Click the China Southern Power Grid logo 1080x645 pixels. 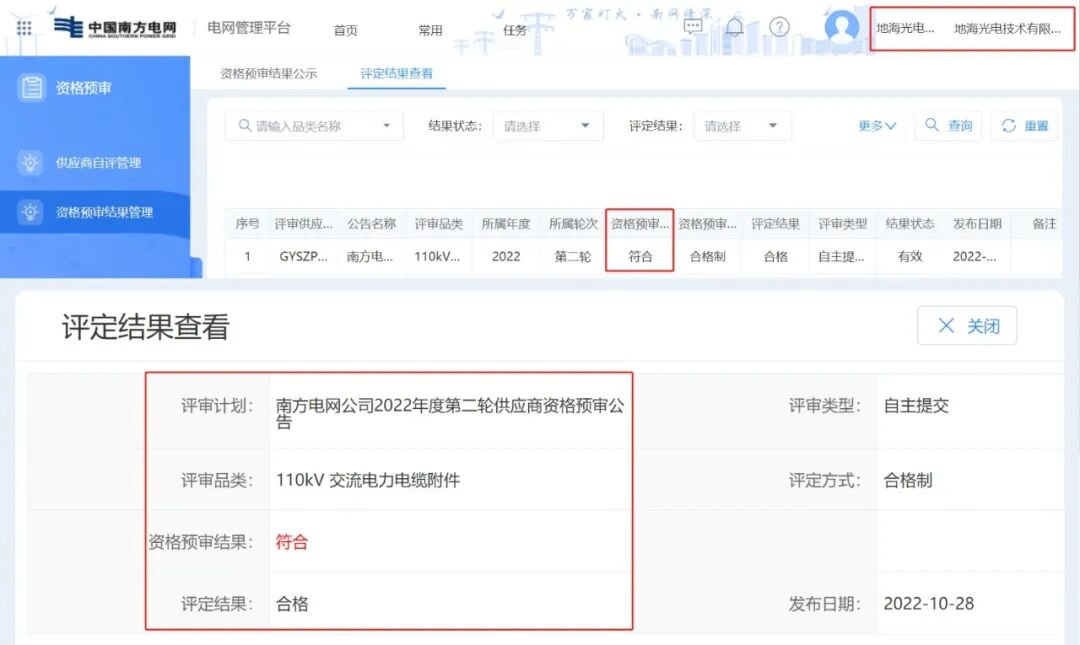pos(115,28)
